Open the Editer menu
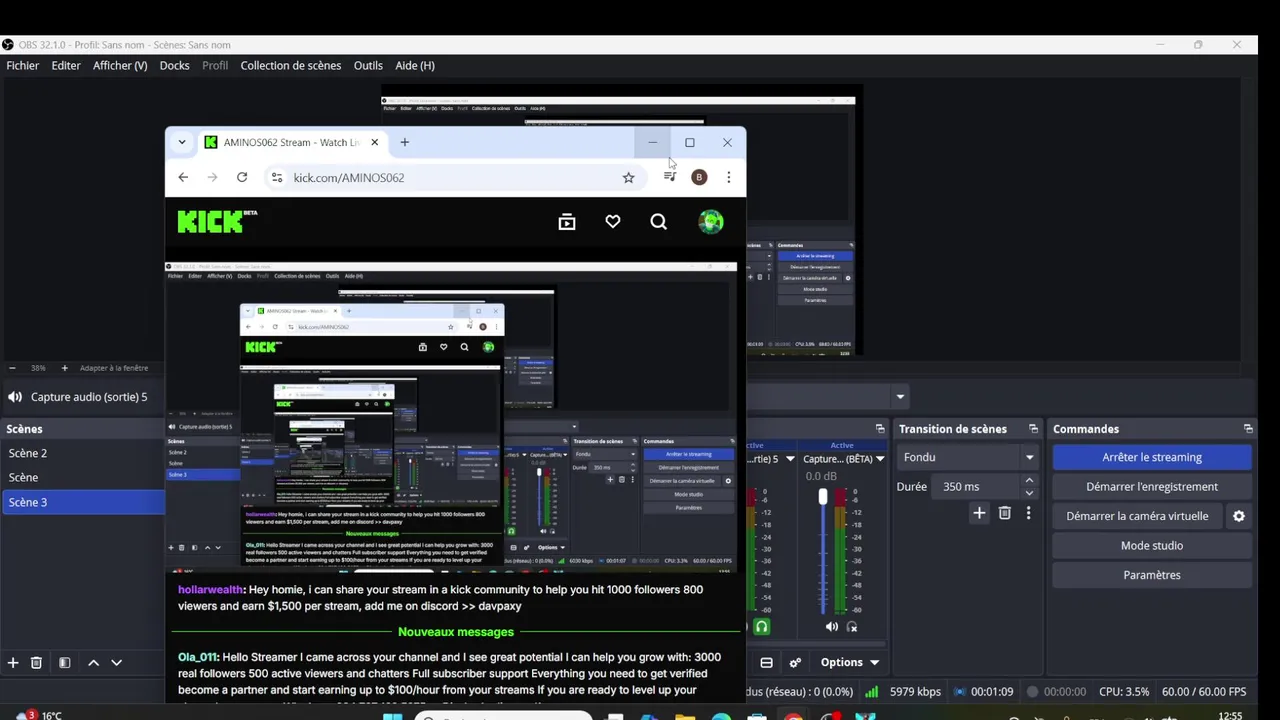 (66, 65)
